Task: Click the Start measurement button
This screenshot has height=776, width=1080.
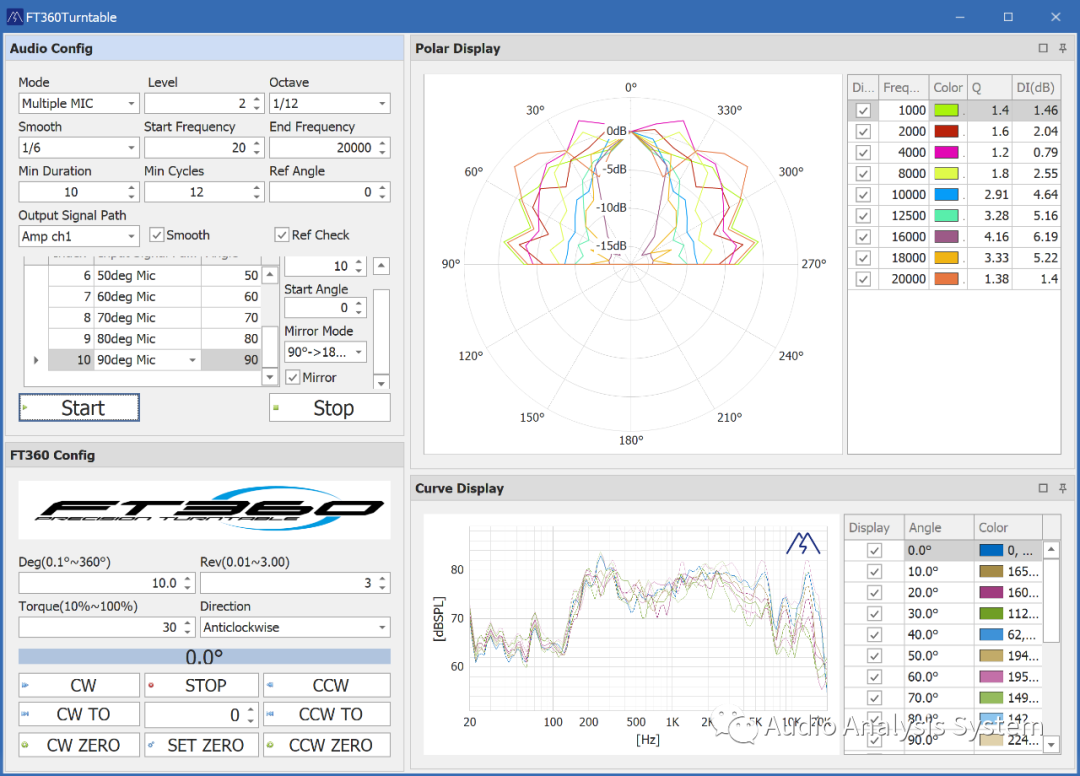Action: pyautogui.click(x=79, y=408)
